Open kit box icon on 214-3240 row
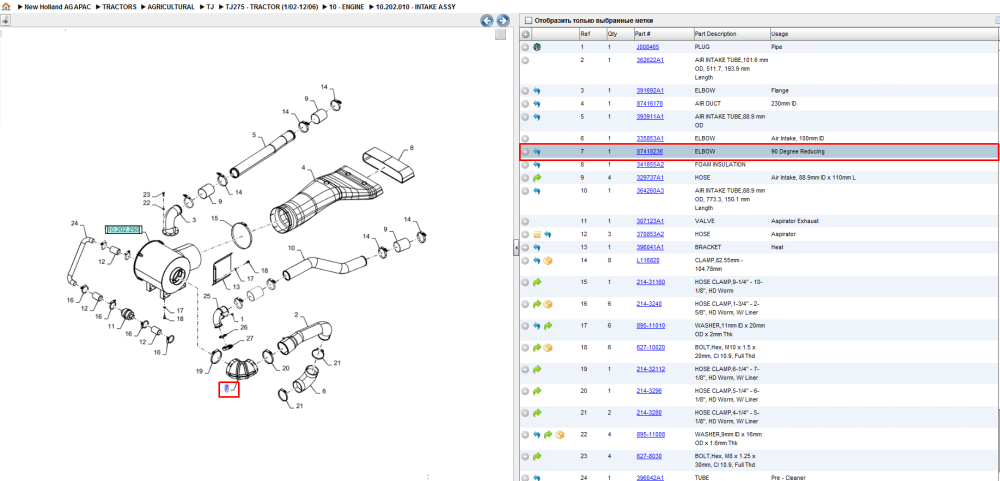Viewport: 1000px width, 481px height. click(x=548, y=304)
